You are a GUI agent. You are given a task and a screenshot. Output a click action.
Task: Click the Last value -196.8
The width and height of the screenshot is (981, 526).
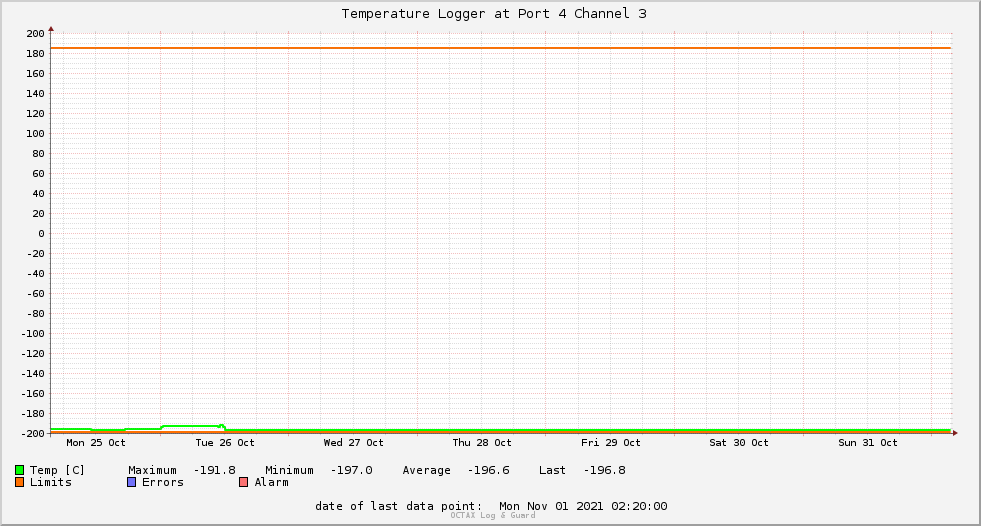click(x=604, y=470)
